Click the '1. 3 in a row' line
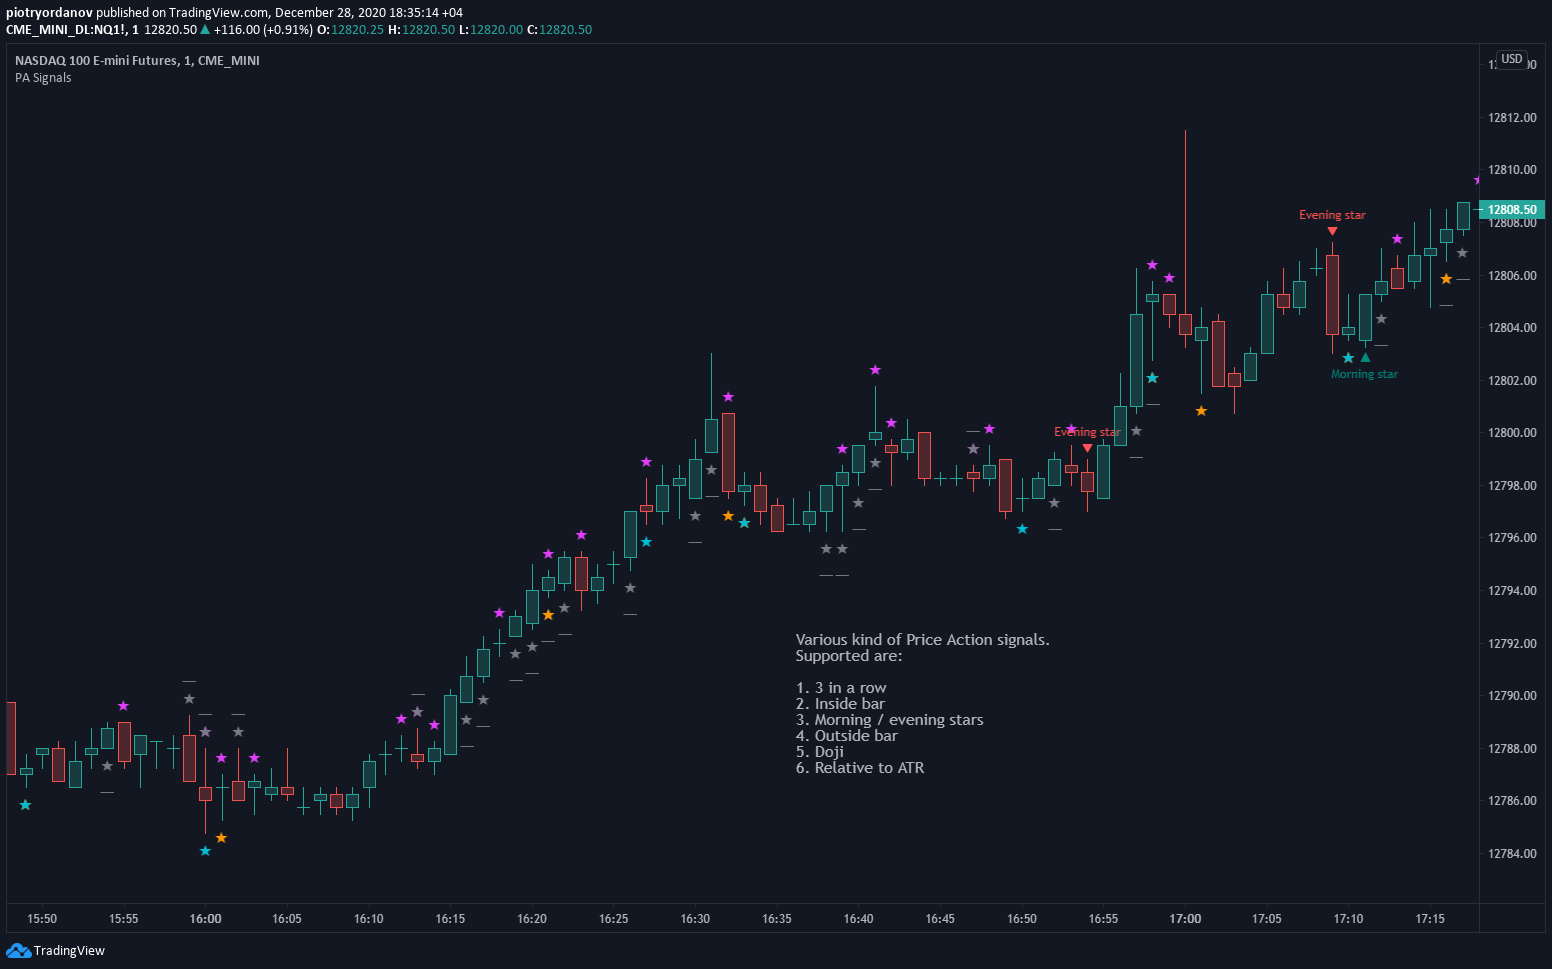 pos(841,688)
